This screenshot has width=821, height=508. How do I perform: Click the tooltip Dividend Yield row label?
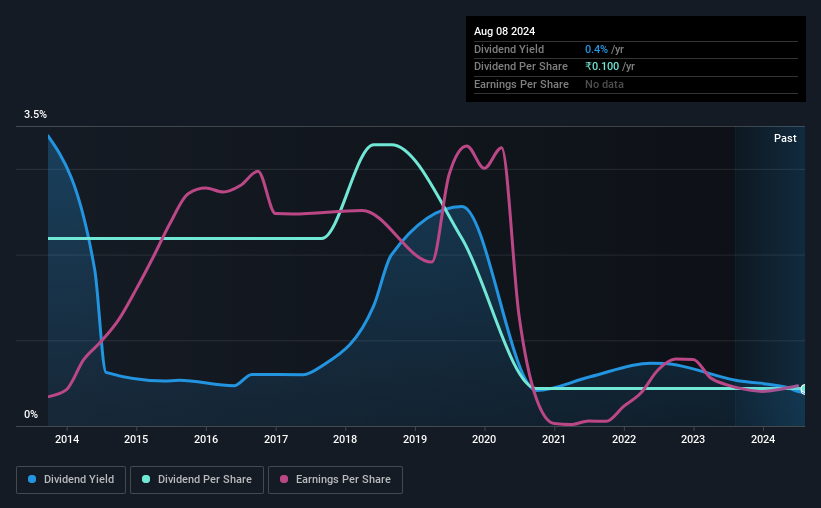[x=509, y=49]
